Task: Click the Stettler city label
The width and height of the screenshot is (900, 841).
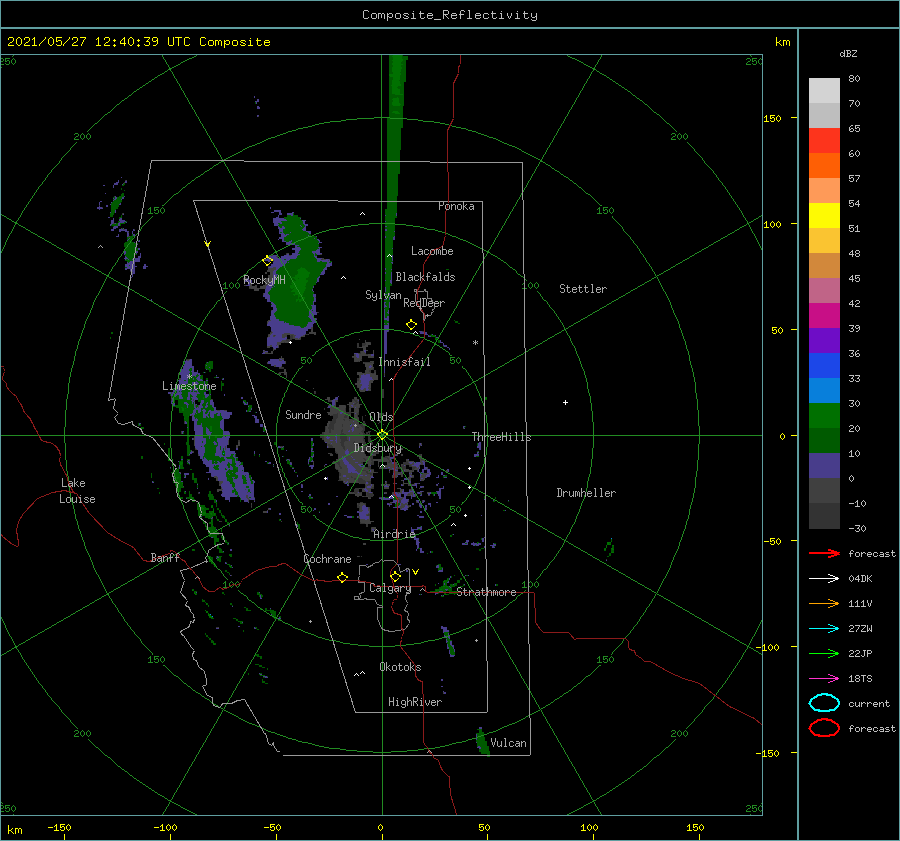Action: 583,289
